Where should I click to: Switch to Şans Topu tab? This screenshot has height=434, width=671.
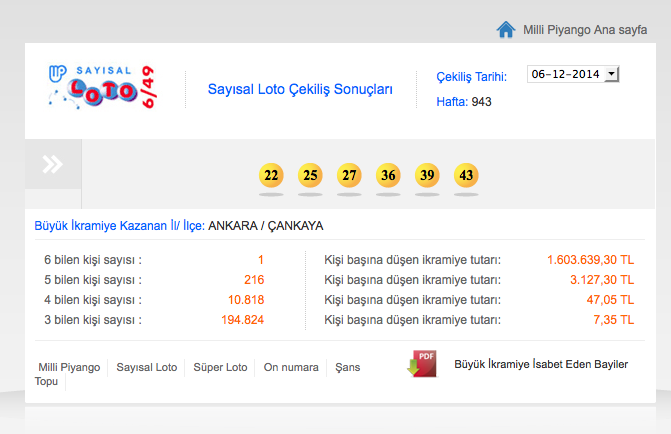coord(347,367)
